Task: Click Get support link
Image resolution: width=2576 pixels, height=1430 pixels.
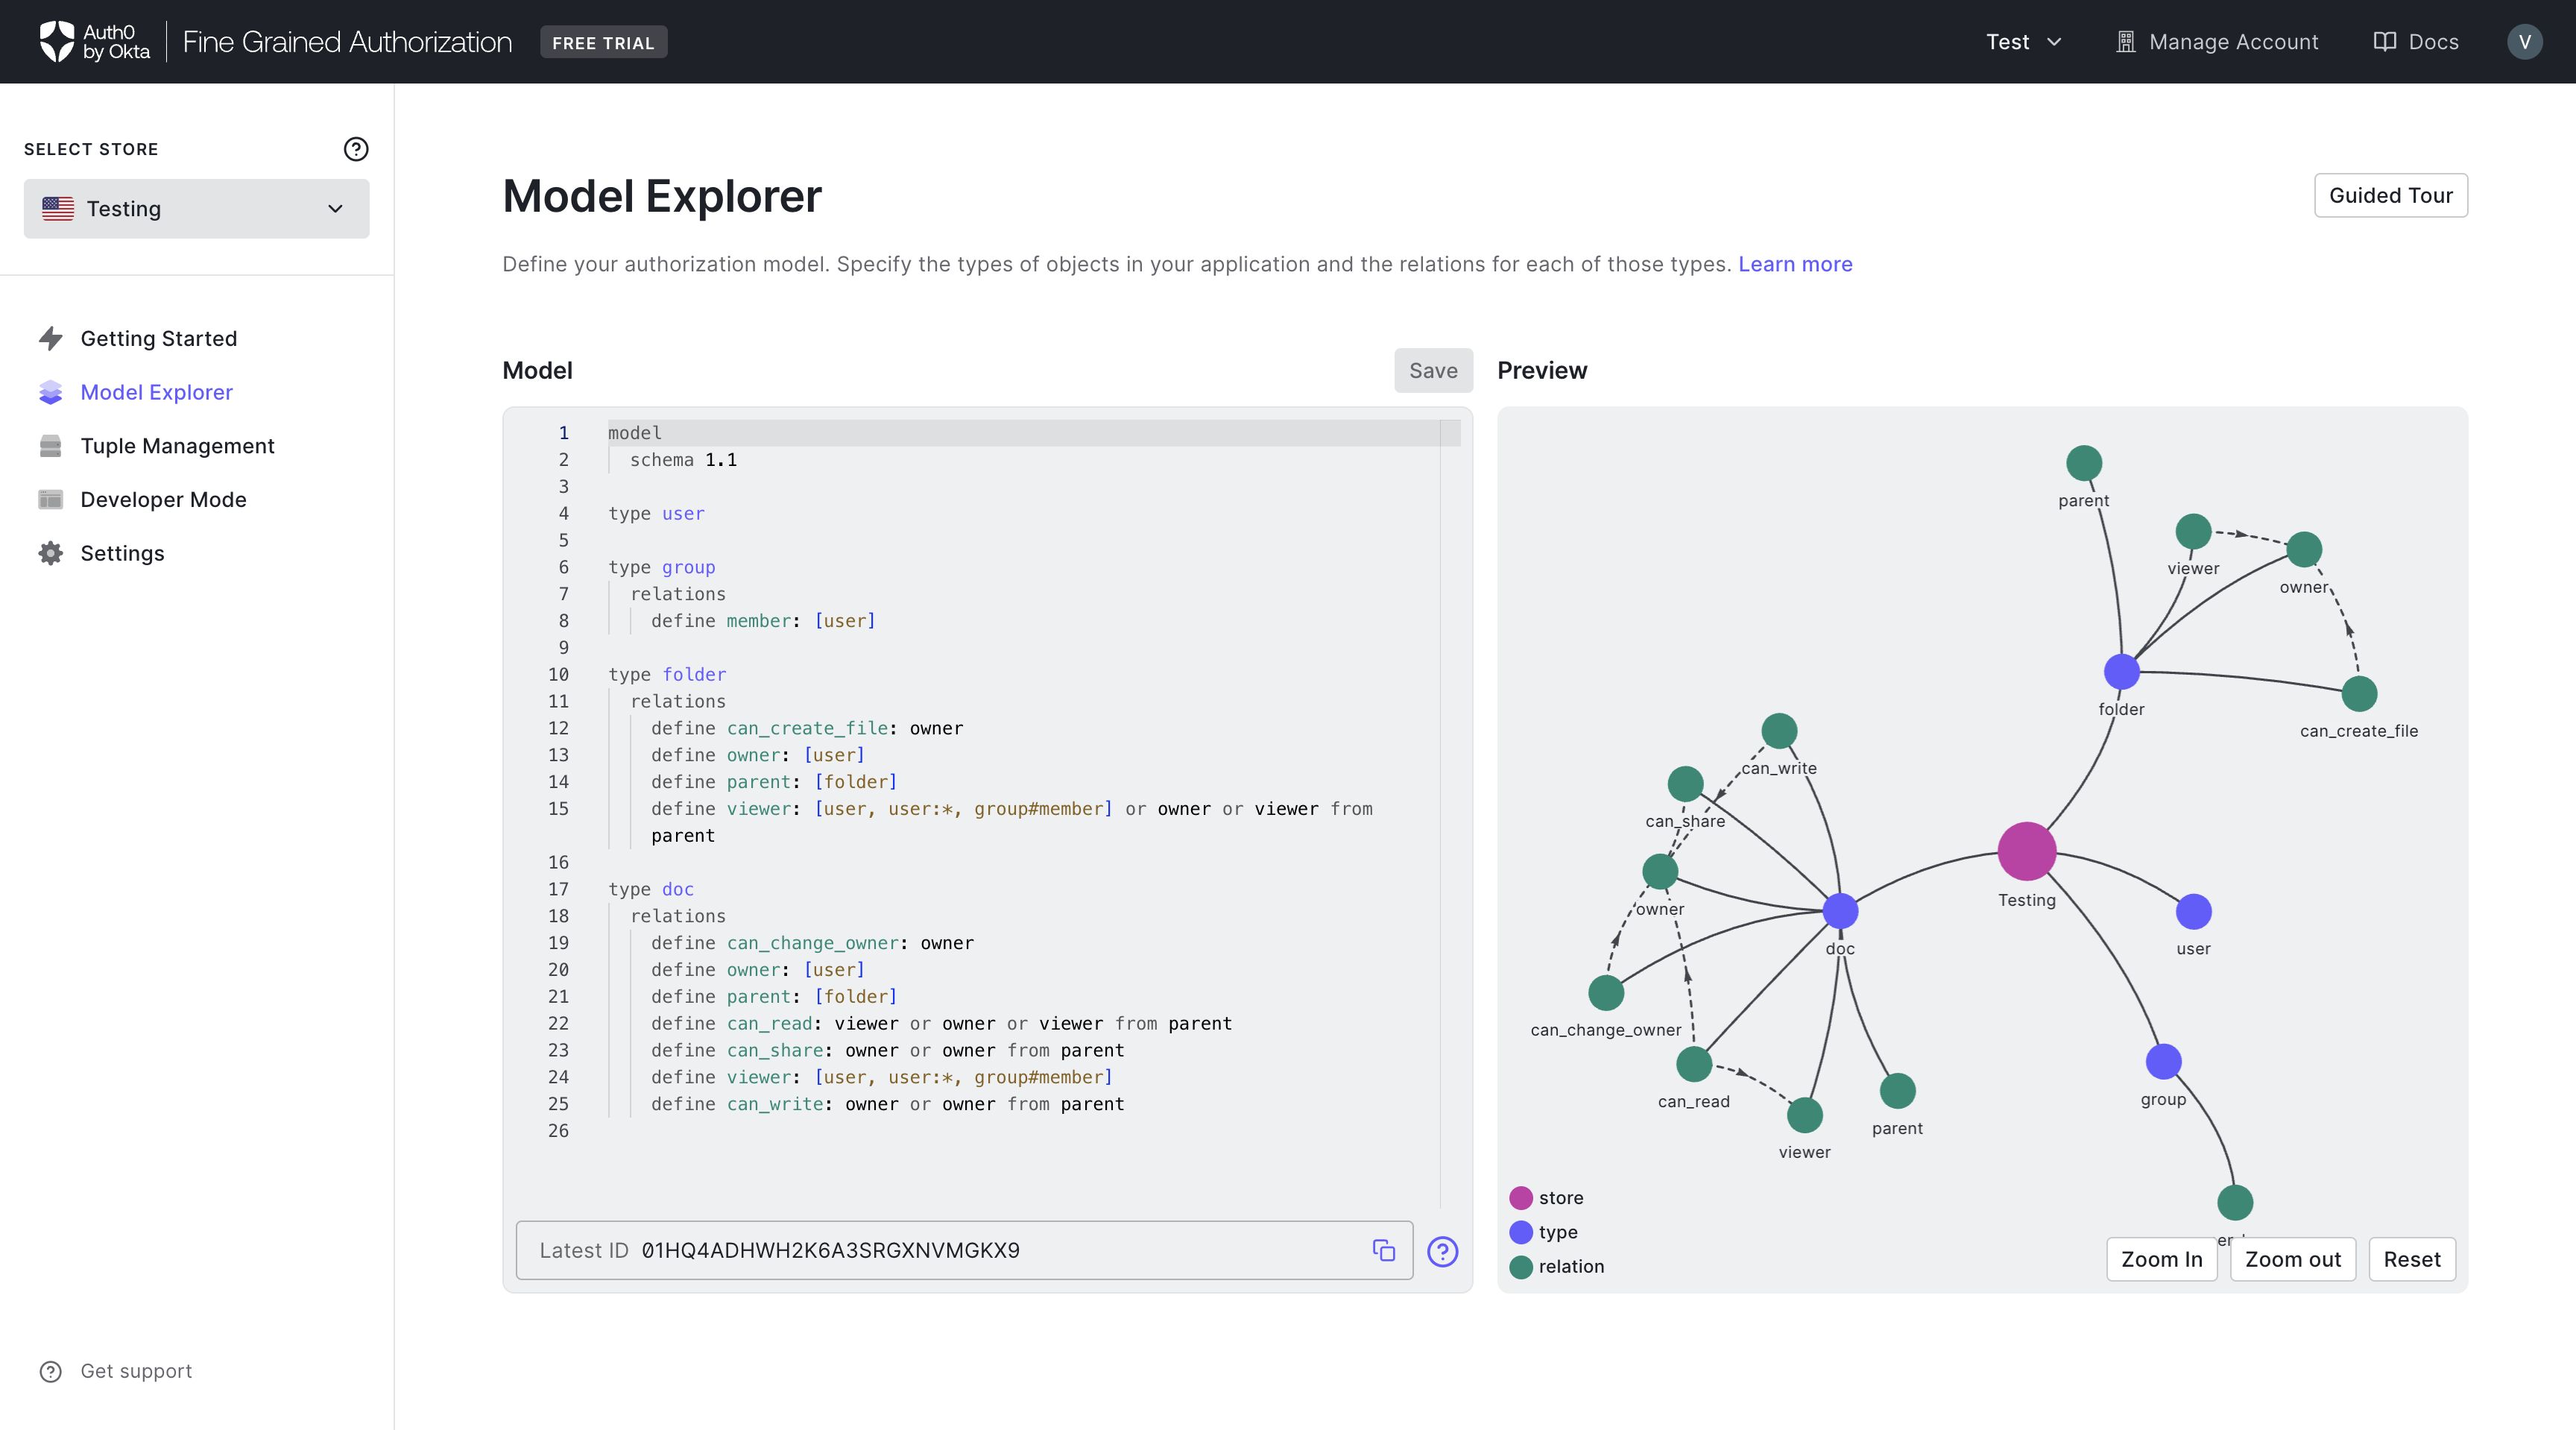Action: point(136,1371)
